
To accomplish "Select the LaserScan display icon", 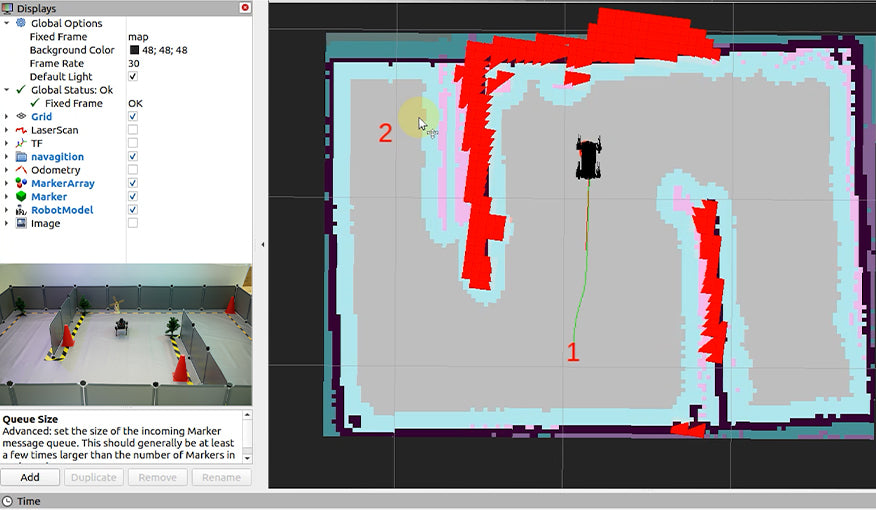I will point(21,130).
